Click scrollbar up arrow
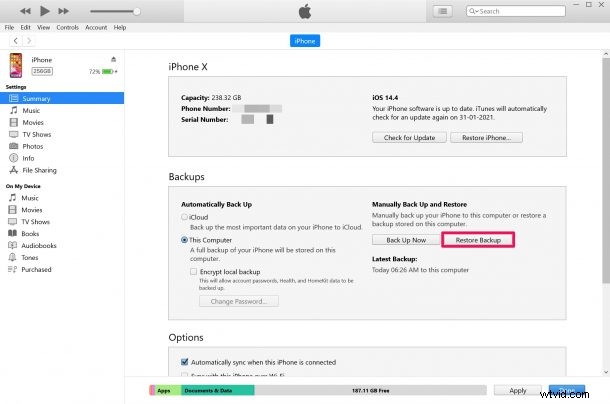 coord(606,54)
